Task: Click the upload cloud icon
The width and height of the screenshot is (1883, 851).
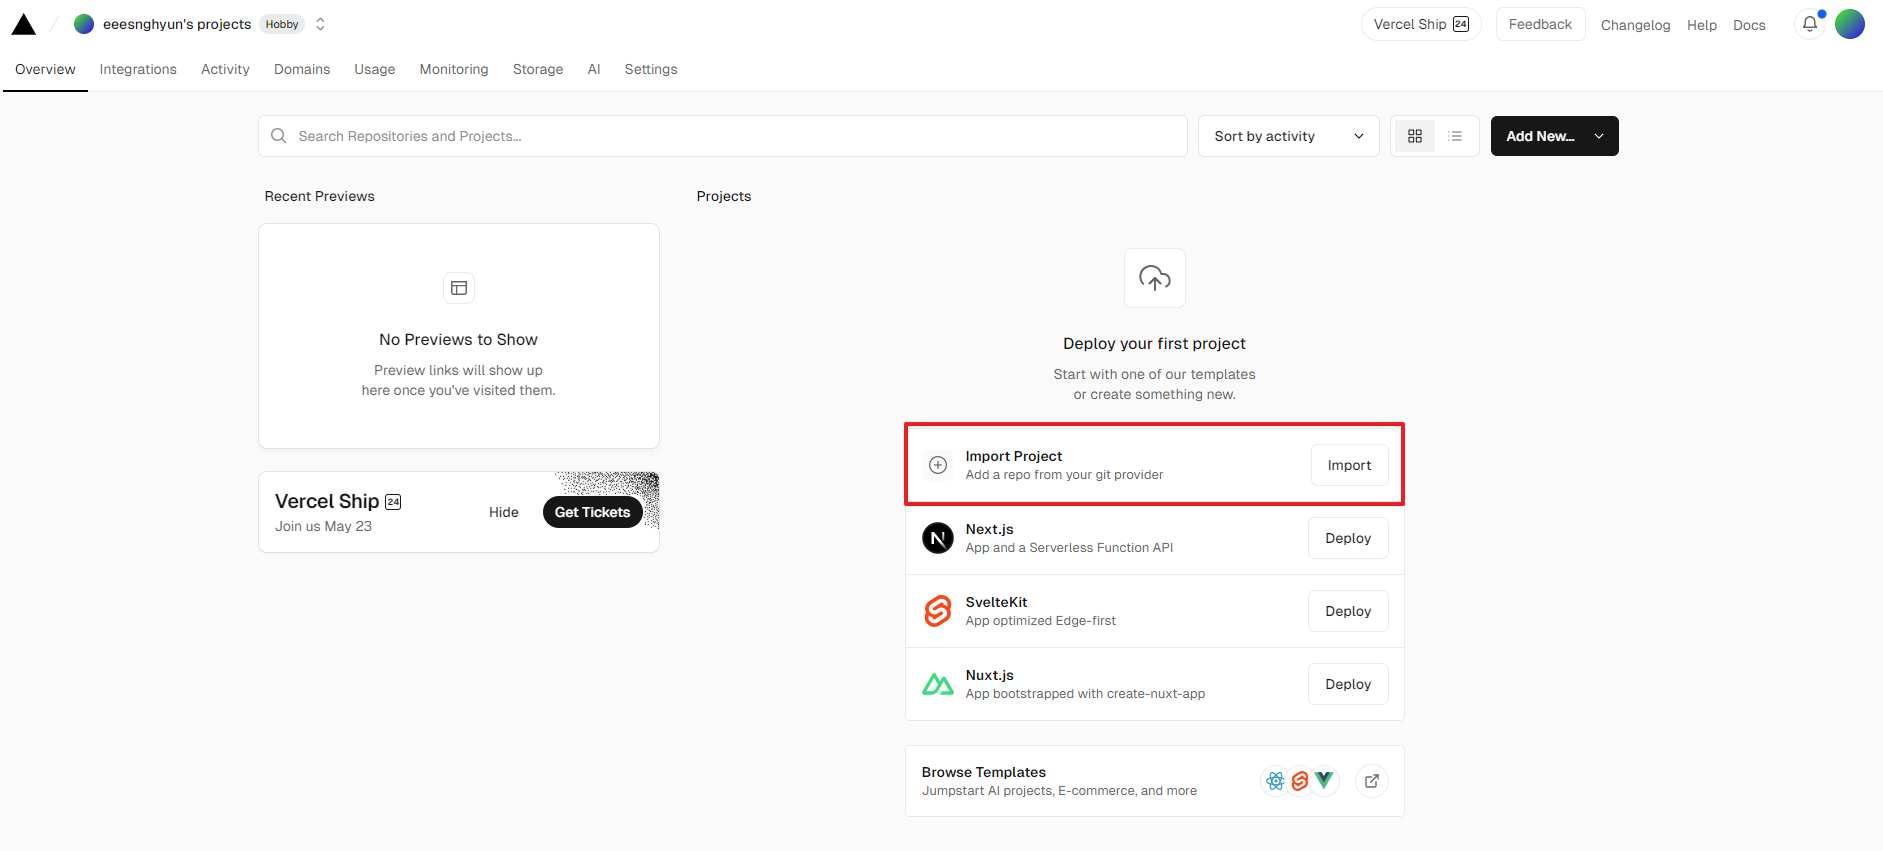Action: (1155, 278)
